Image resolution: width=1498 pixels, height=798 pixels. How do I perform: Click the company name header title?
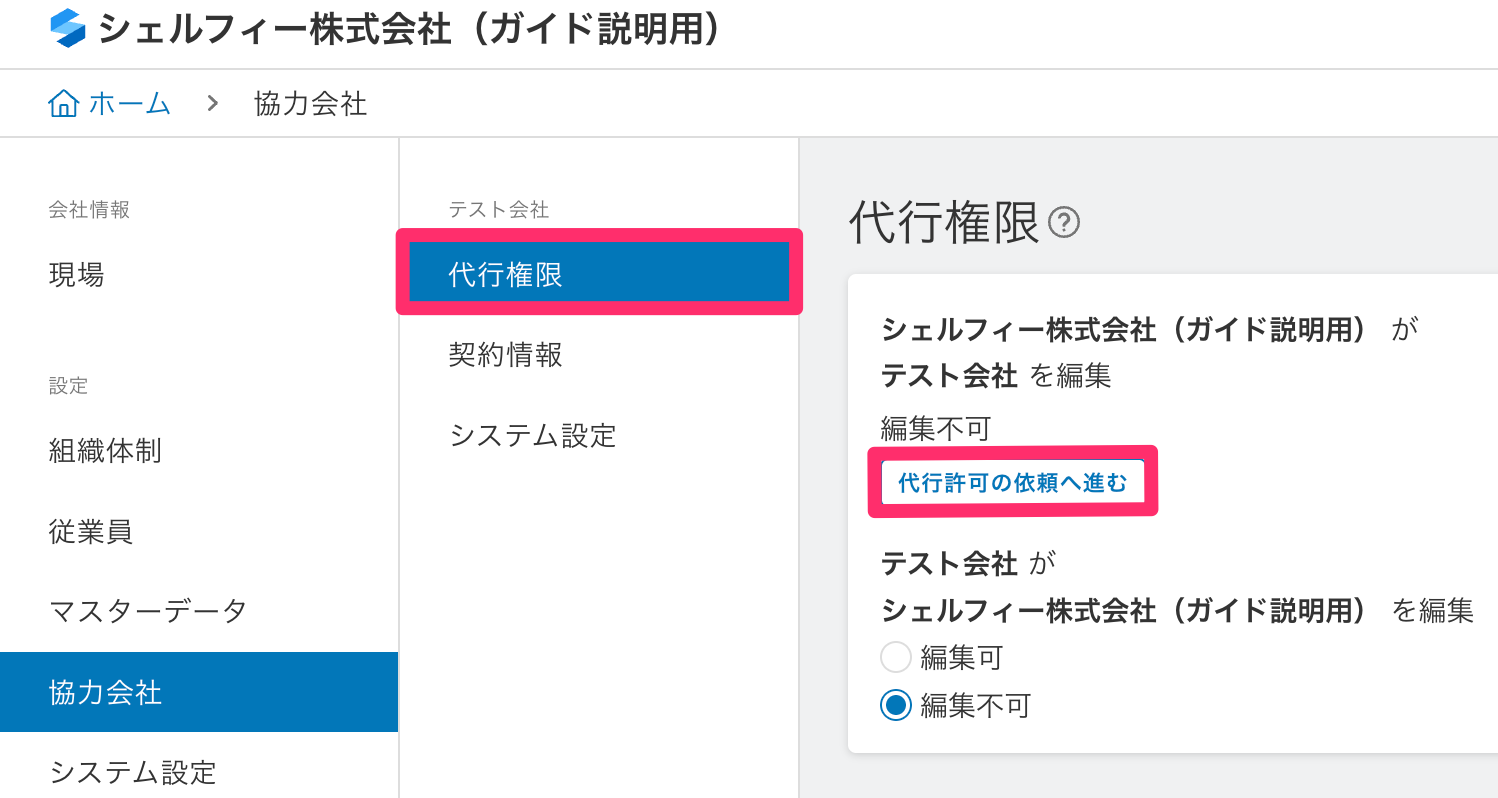pos(410,29)
